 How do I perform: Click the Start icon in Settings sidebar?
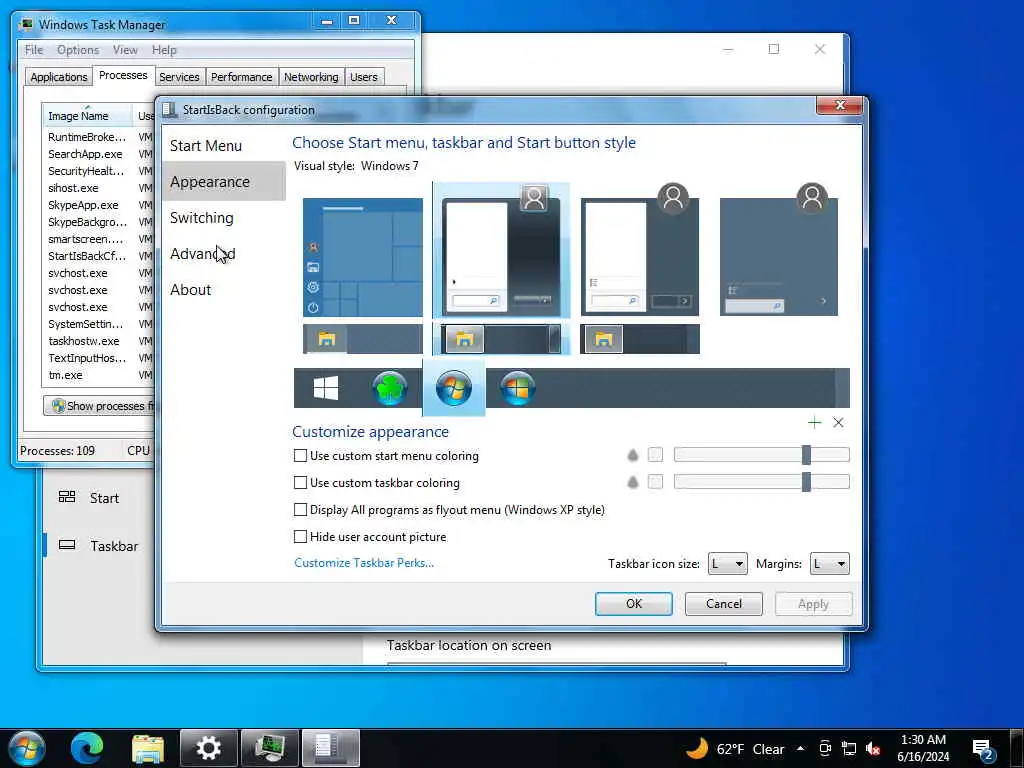67,497
